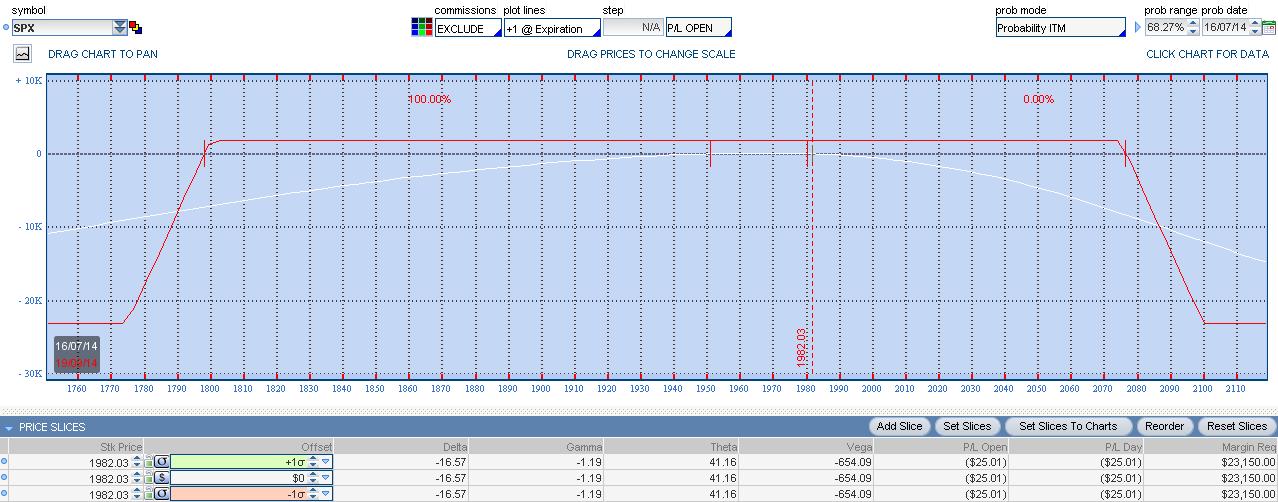Viewport: 1278px width, 502px height.
Task: Click the P/L Open column header
Action: [x=941, y=446]
